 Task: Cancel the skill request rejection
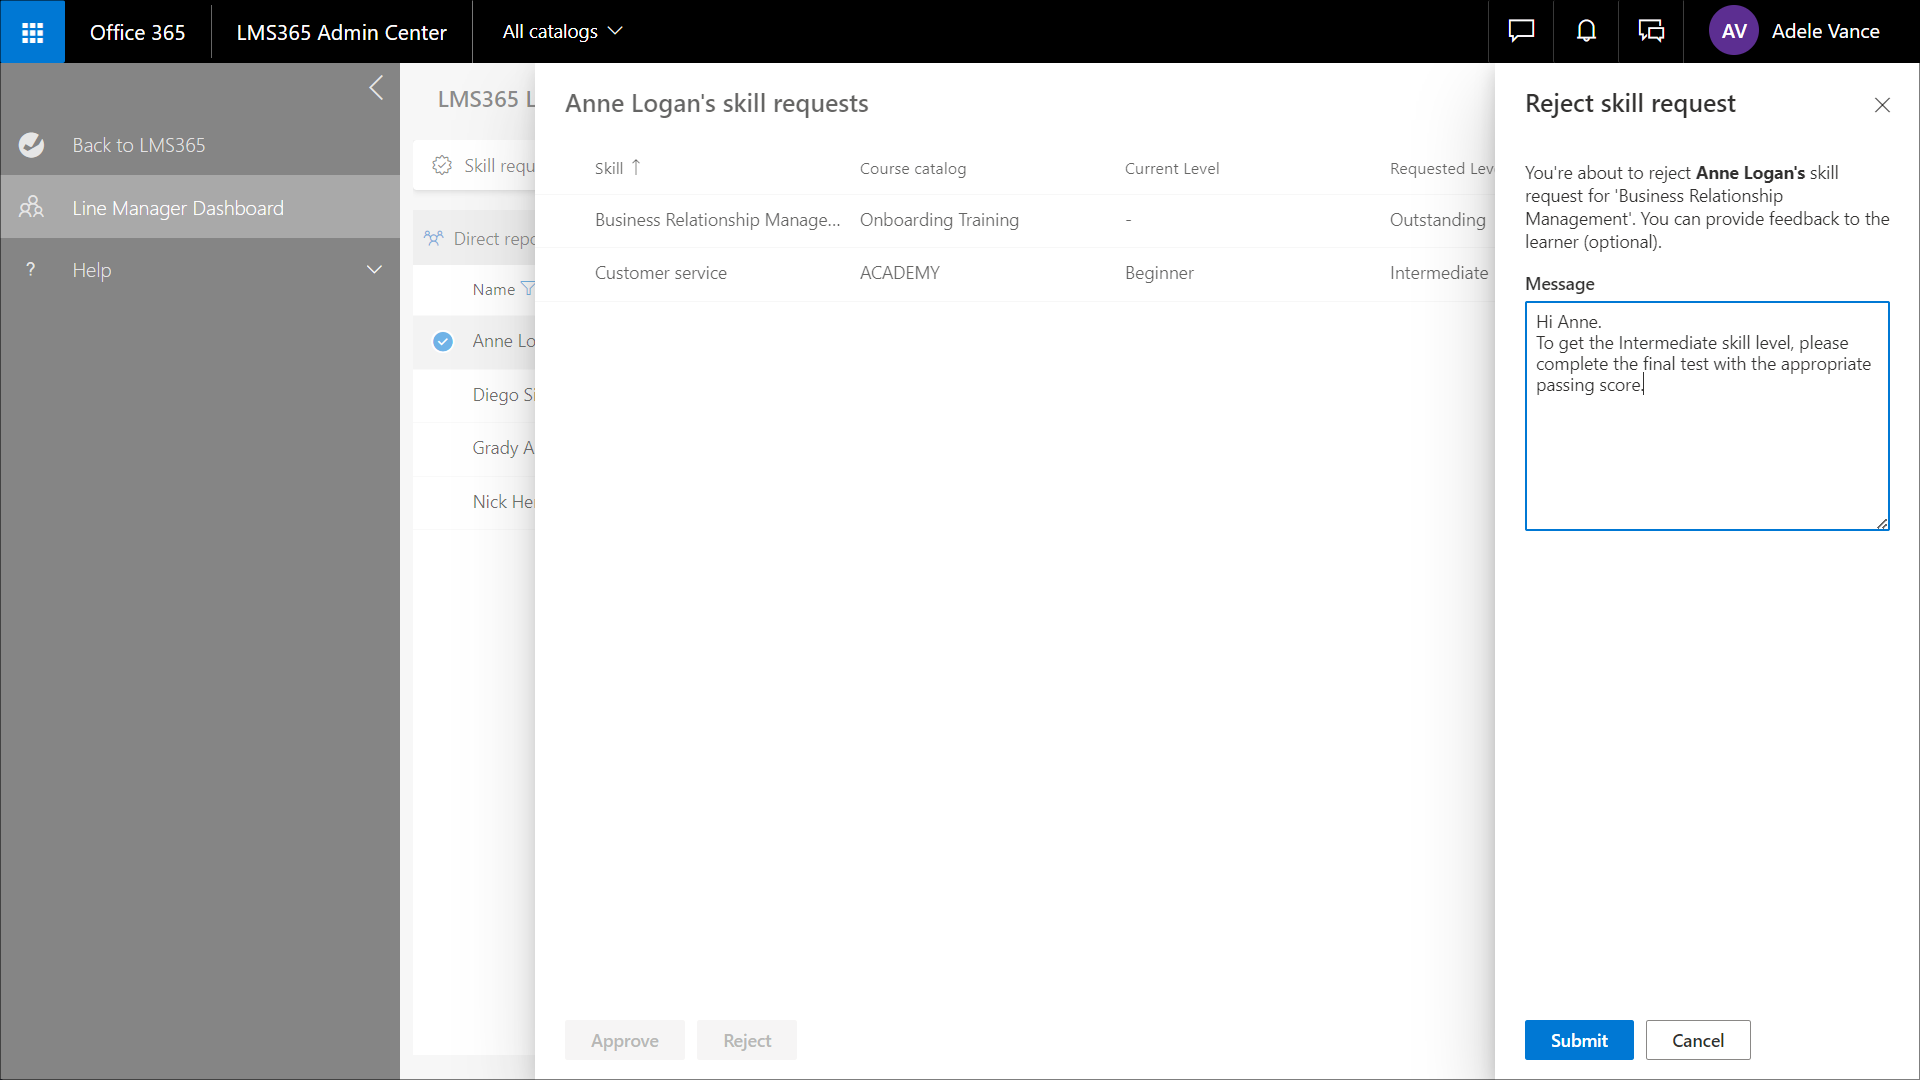pyautogui.click(x=1697, y=1040)
